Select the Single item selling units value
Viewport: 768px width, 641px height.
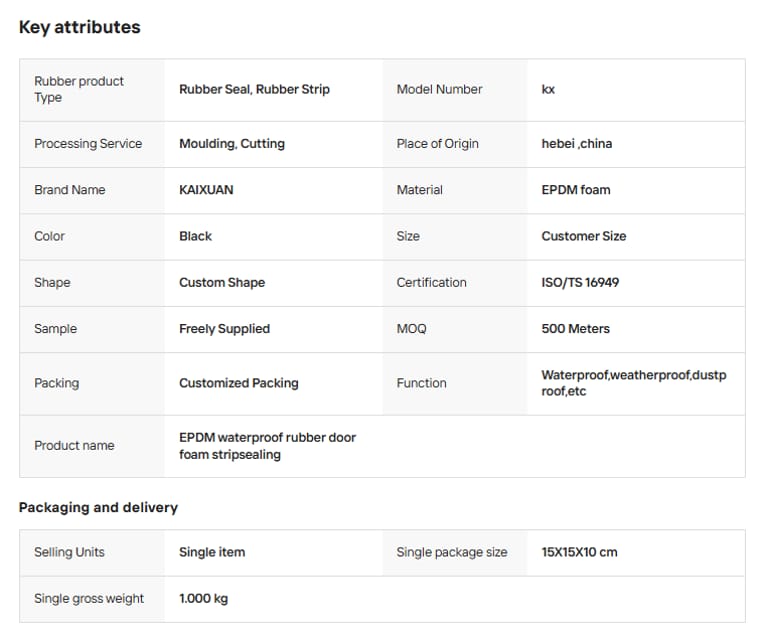212,552
